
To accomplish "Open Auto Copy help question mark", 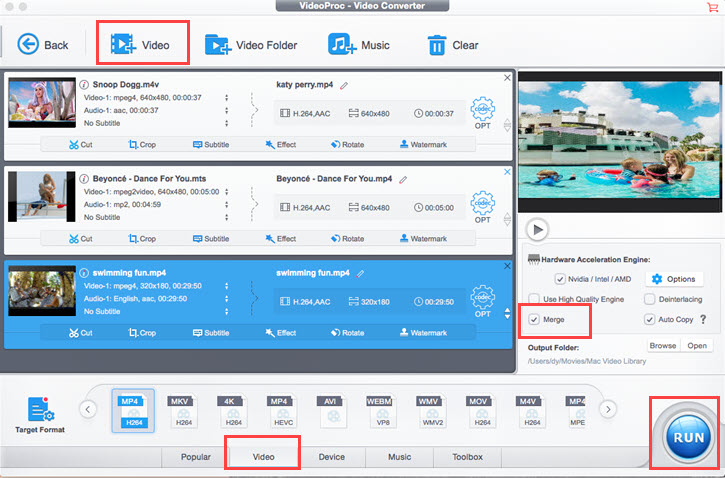I will [703, 319].
